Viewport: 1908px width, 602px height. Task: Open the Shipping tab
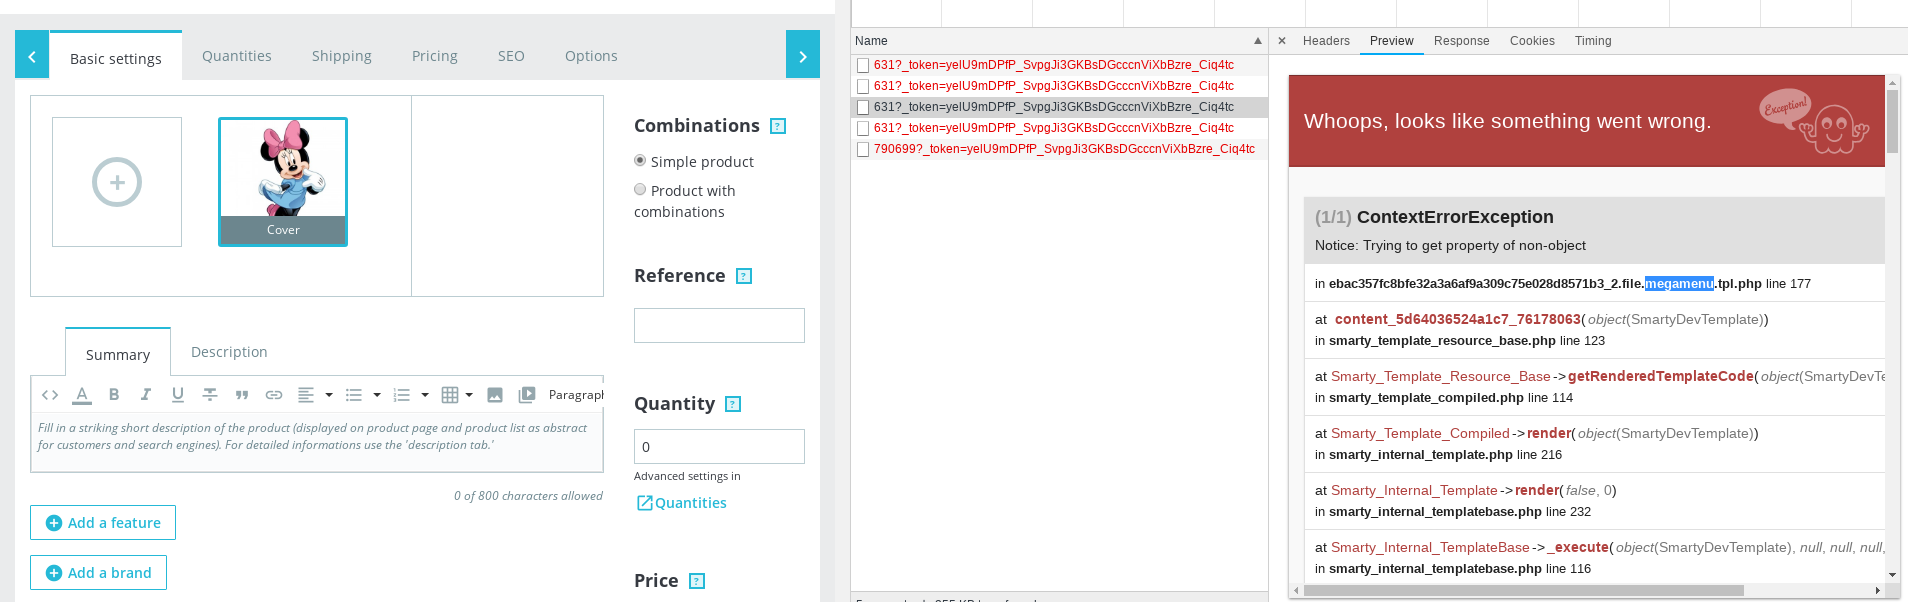point(342,56)
